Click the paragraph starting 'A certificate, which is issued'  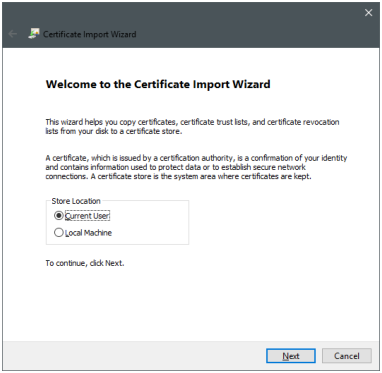[196, 167]
